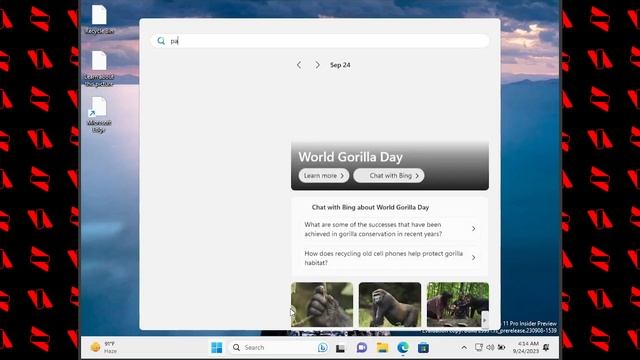Click the taskbar Search box

(x=280, y=348)
